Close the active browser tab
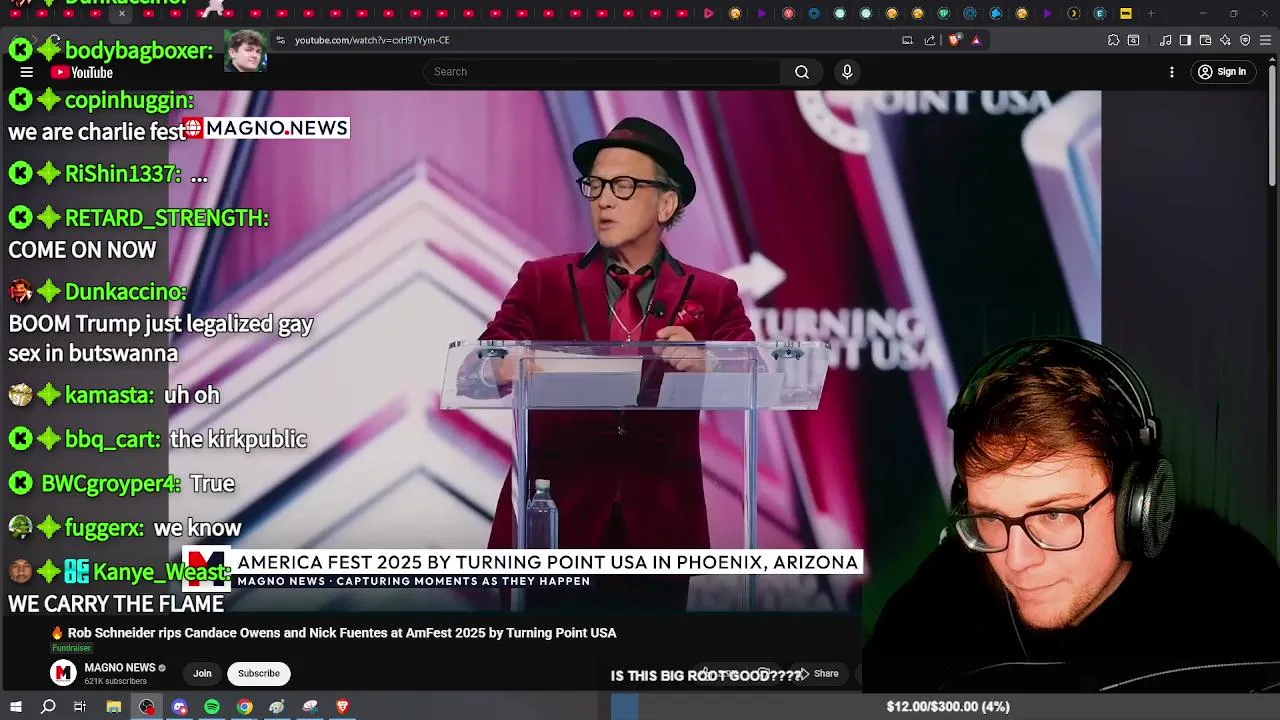Image resolution: width=1280 pixels, height=720 pixels. pos(122,13)
